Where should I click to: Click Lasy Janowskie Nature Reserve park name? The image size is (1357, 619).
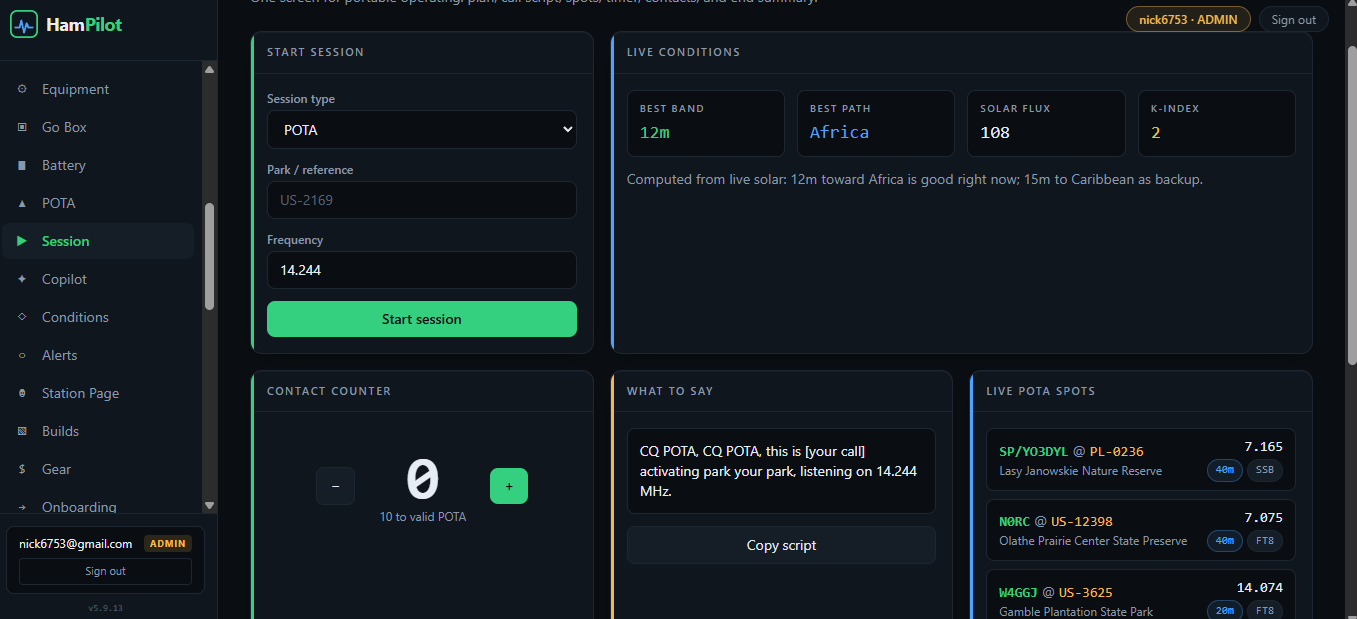coord(1080,471)
